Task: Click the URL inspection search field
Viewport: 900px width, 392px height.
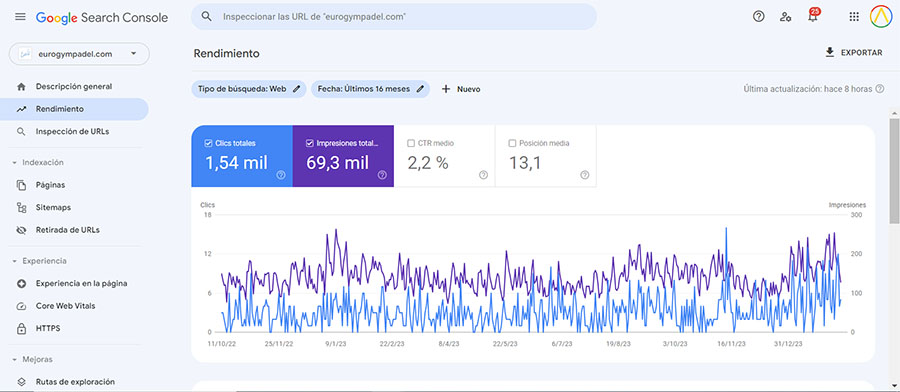Action: pos(394,17)
